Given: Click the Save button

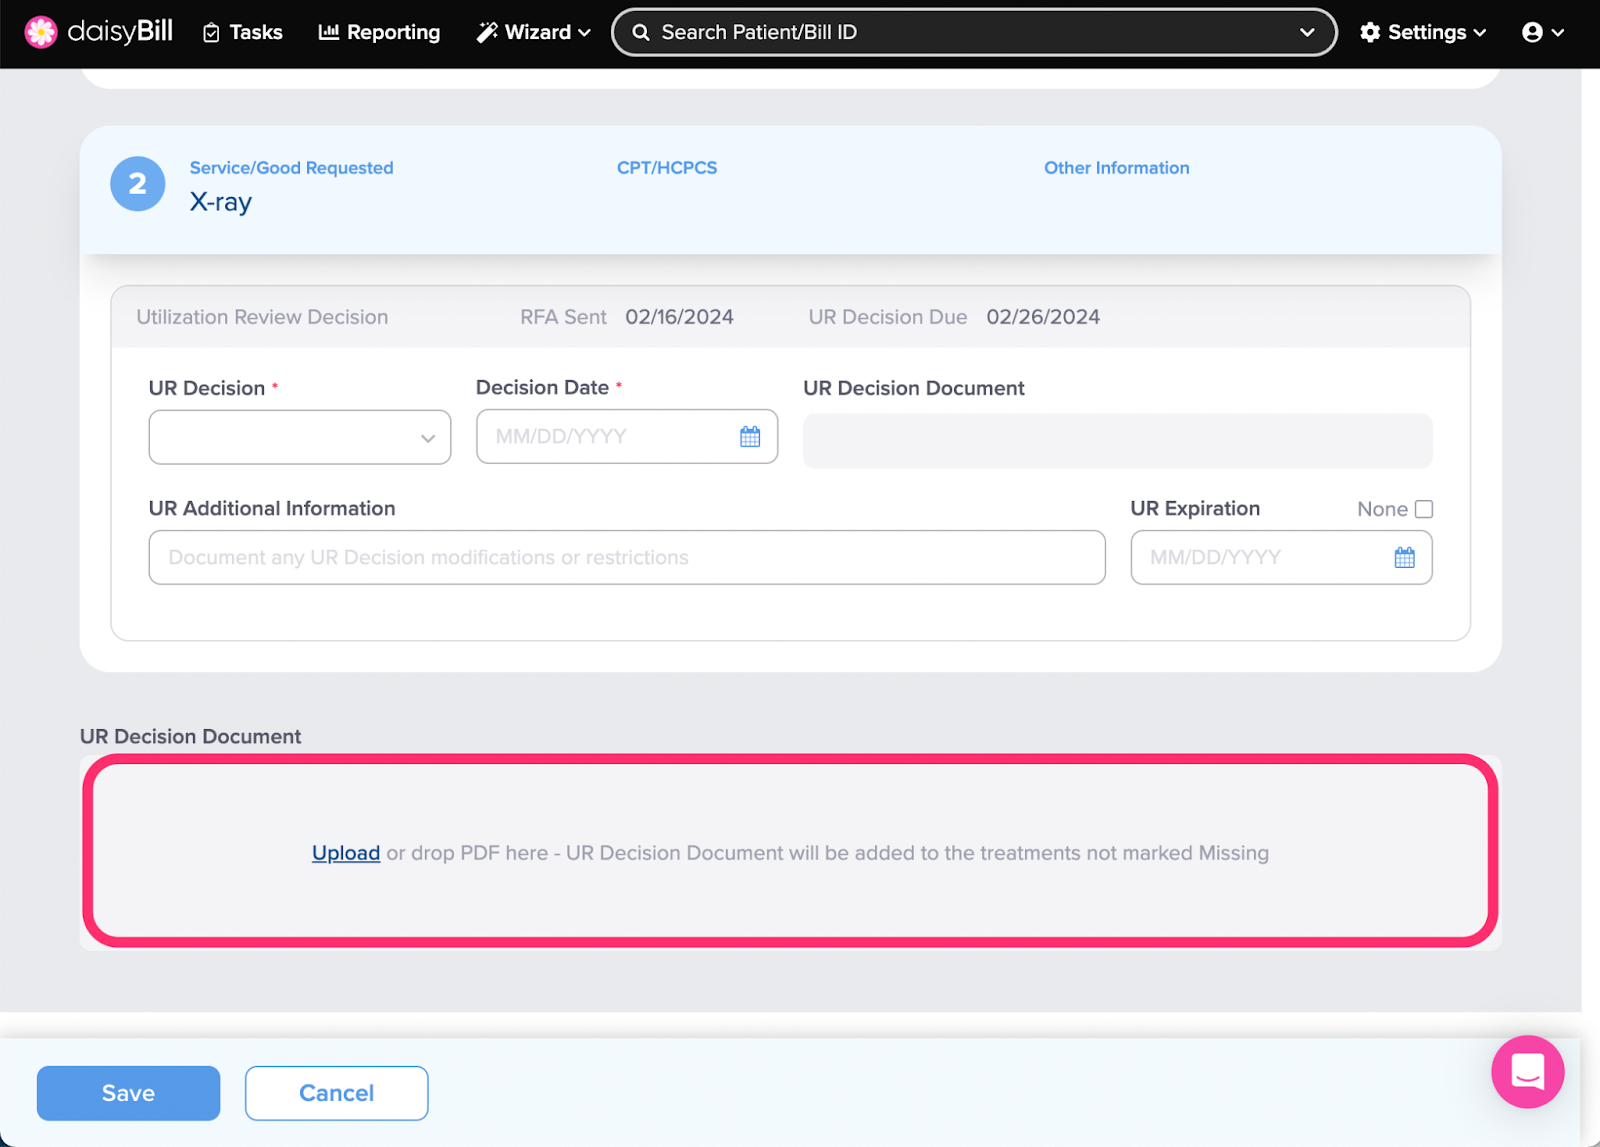Looking at the screenshot, I should (x=128, y=1093).
